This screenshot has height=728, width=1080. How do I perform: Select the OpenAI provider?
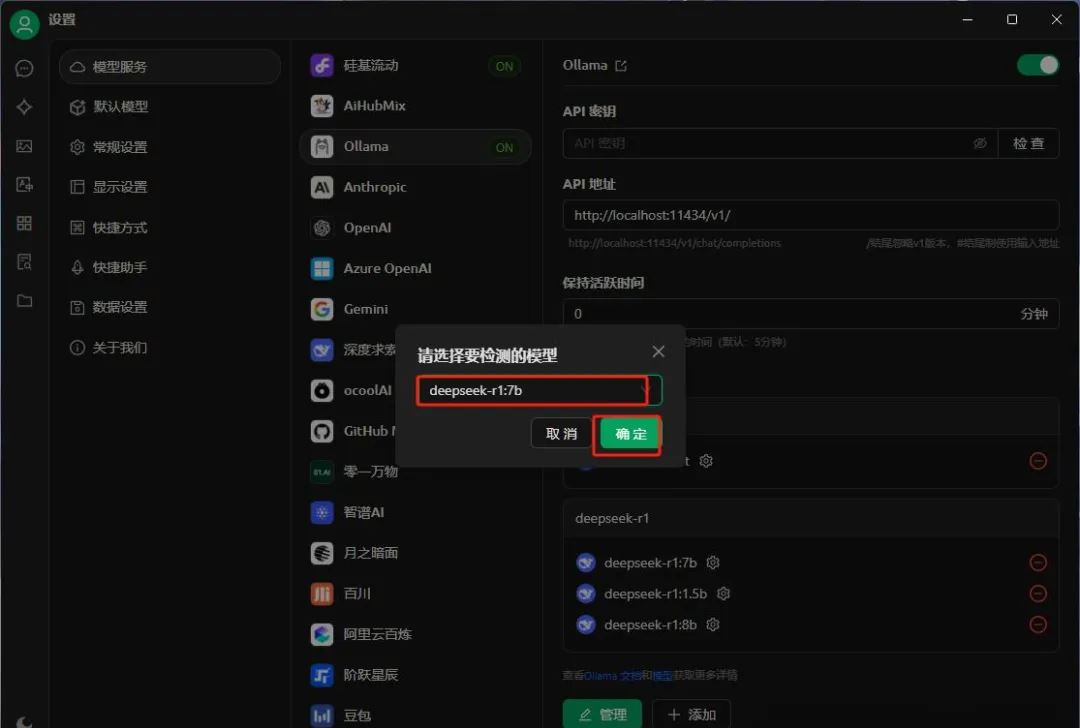[415, 228]
